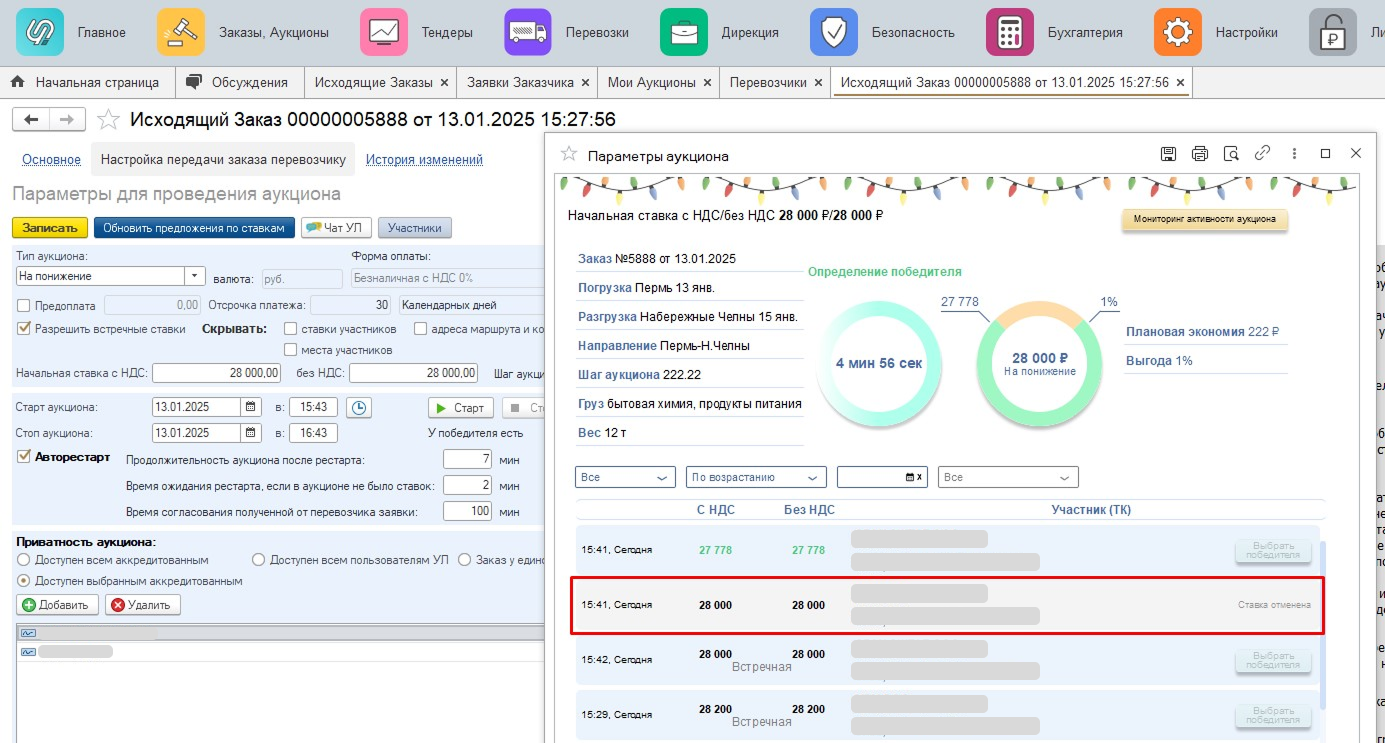The width and height of the screenshot is (1385, 743).
Task: Click the Начальная ставка с НДС field
Action: click(x=216, y=373)
